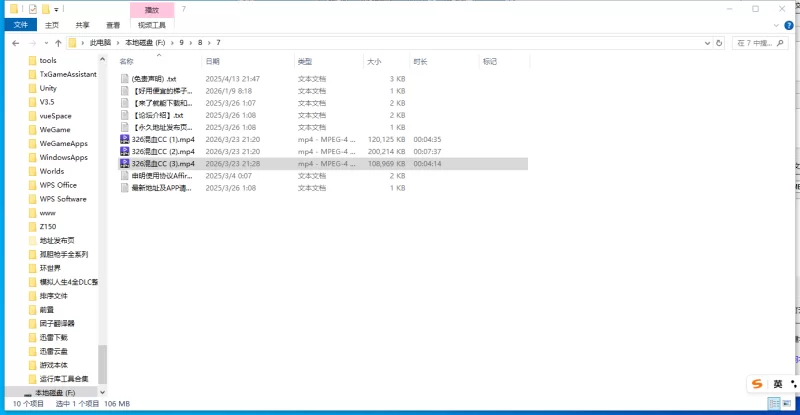Switch to the 查看 ribbon tab
This screenshot has height=415, width=800.
point(113,25)
